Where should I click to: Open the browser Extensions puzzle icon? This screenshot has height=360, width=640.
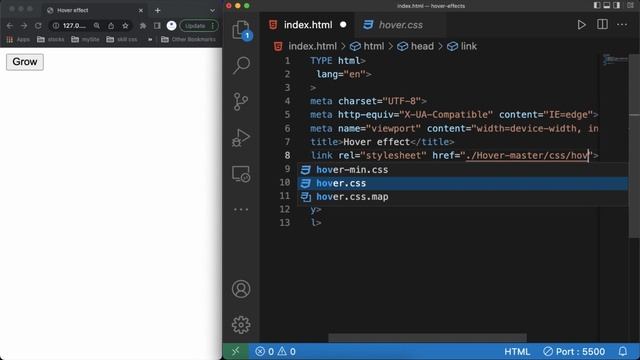click(143, 26)
